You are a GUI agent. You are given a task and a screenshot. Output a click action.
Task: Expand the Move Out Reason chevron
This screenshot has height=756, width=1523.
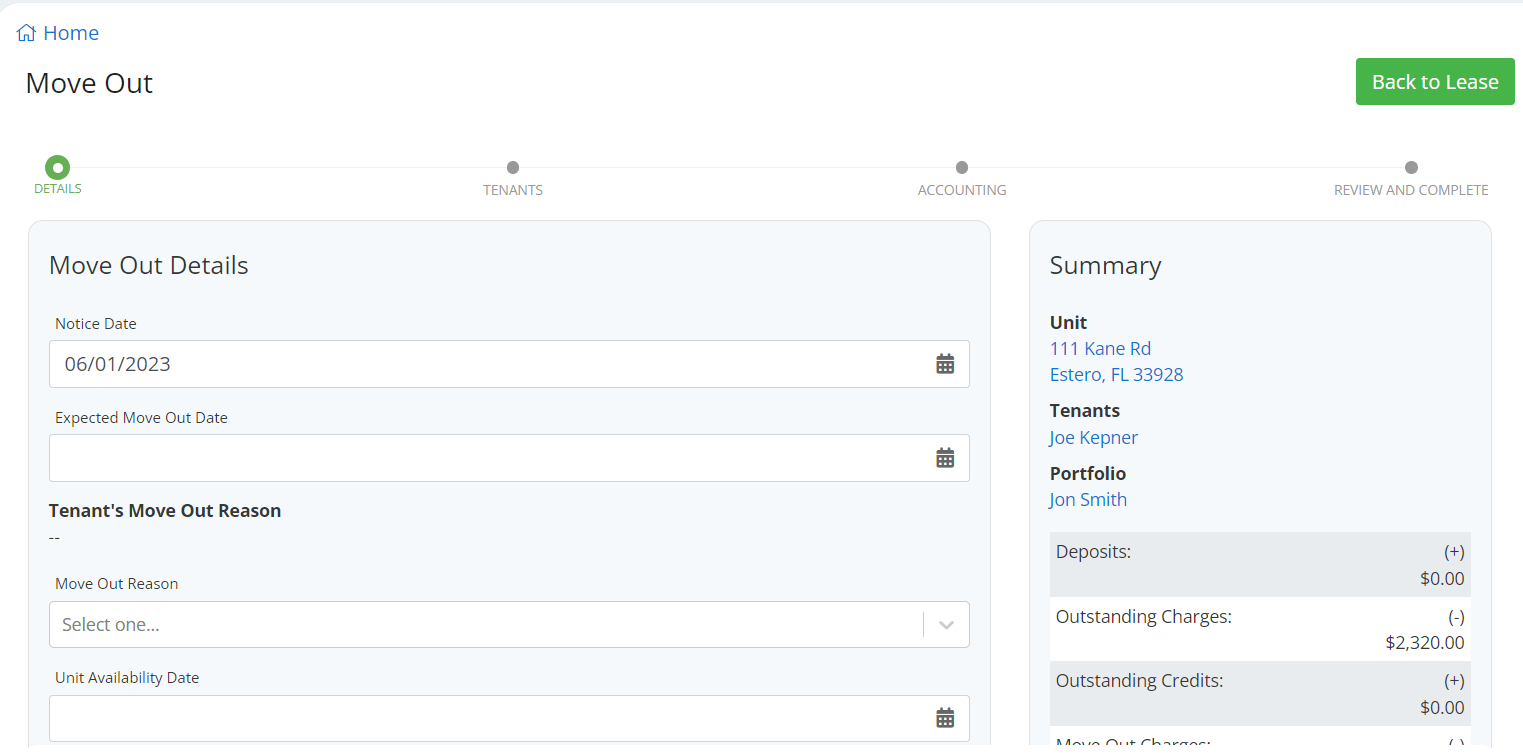[946, 625]
